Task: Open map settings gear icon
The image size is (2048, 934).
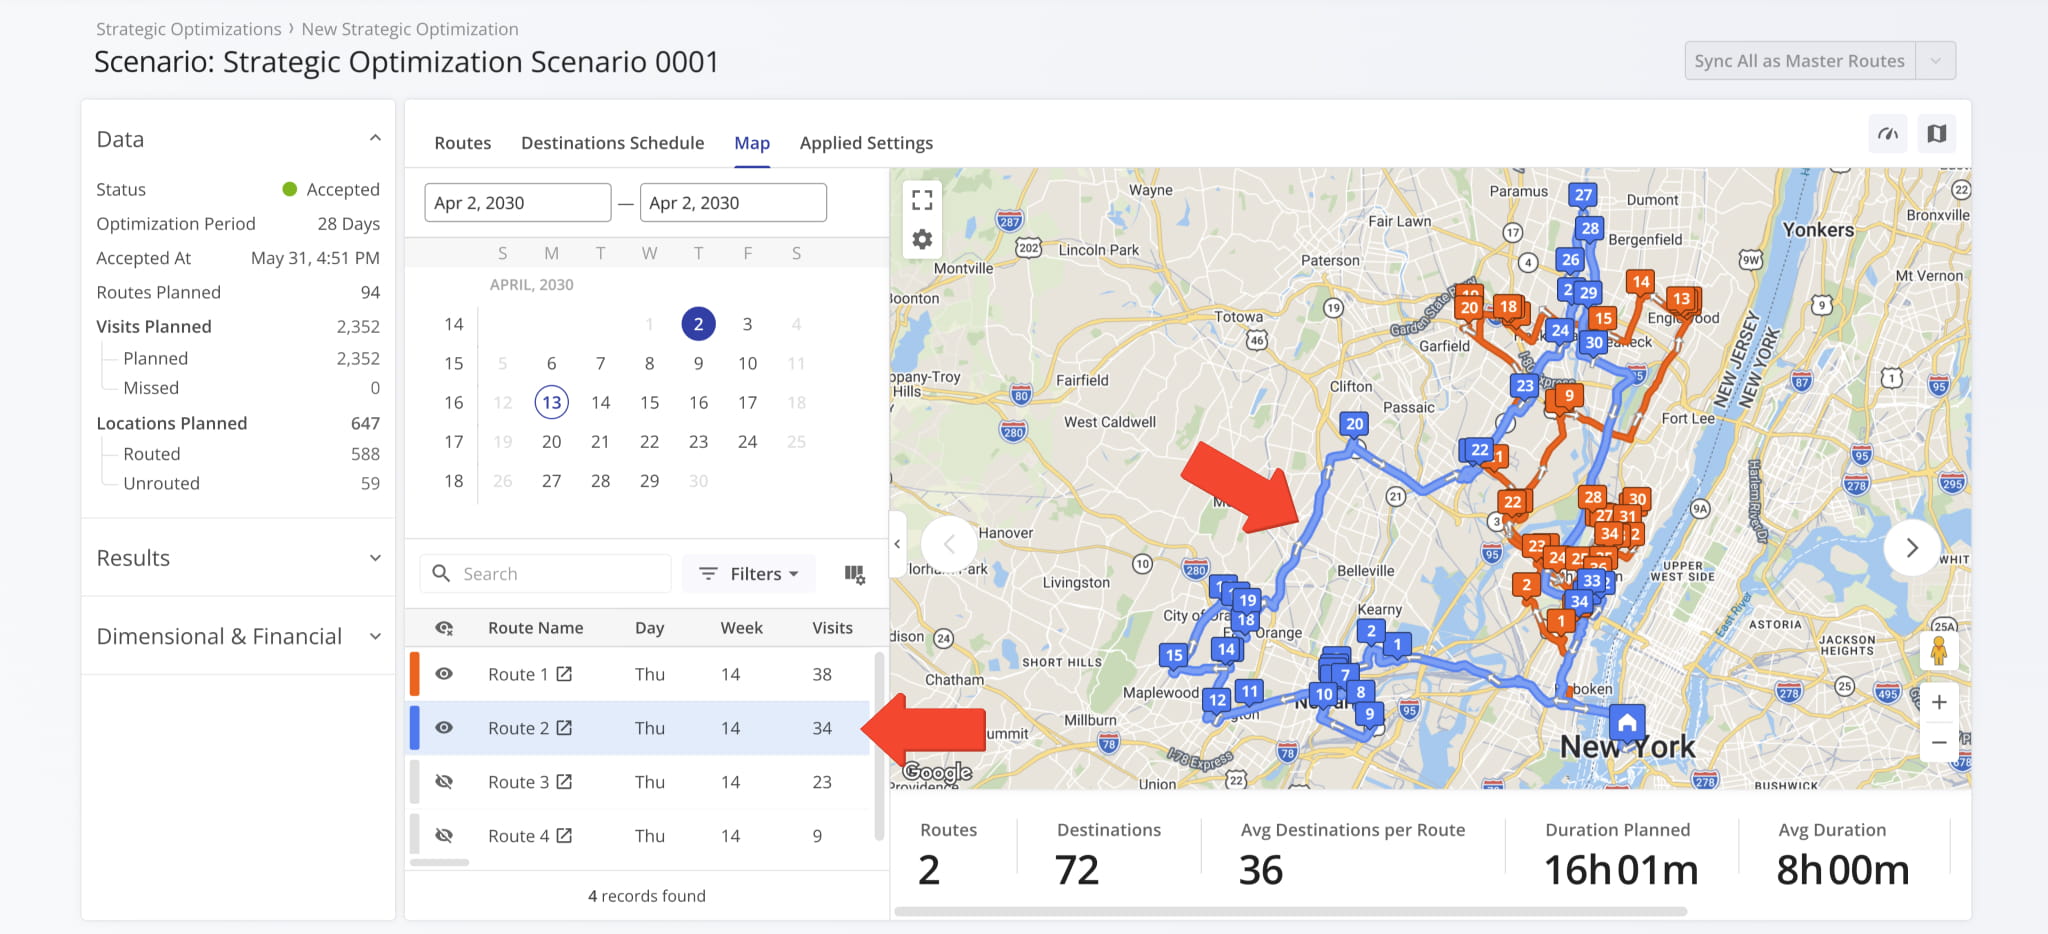Action: (x=922, y=240)
